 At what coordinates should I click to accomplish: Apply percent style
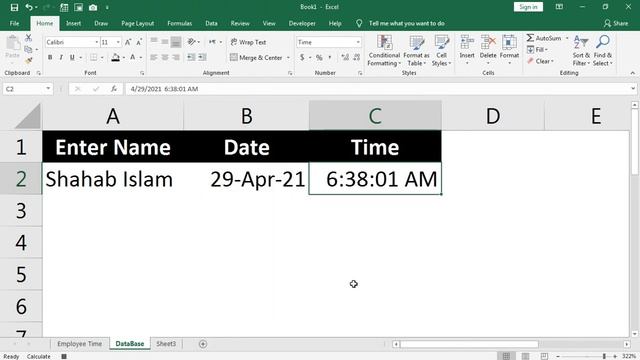pyautogui.click(x=319, y=58)
